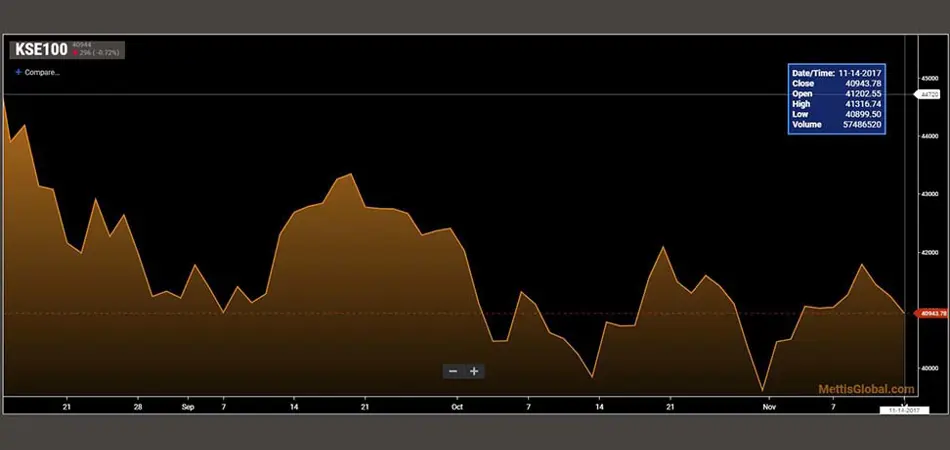The width and height of the screenshot is (950, 450).
Task: Click the 45000 price axis label
Action: pos(930,79)
